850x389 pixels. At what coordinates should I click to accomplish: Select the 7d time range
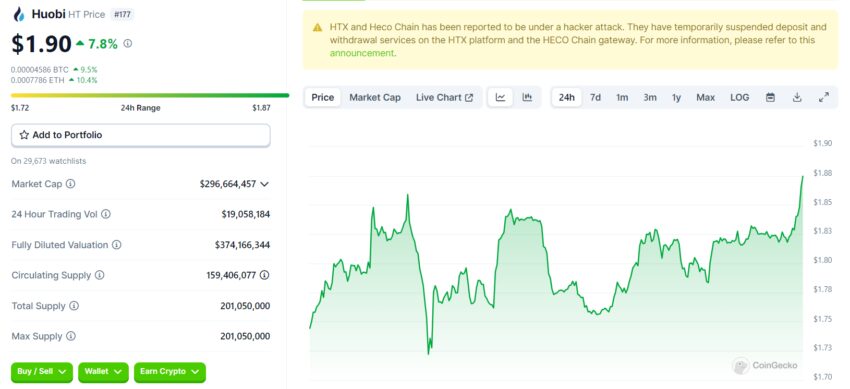coord(595,98)
